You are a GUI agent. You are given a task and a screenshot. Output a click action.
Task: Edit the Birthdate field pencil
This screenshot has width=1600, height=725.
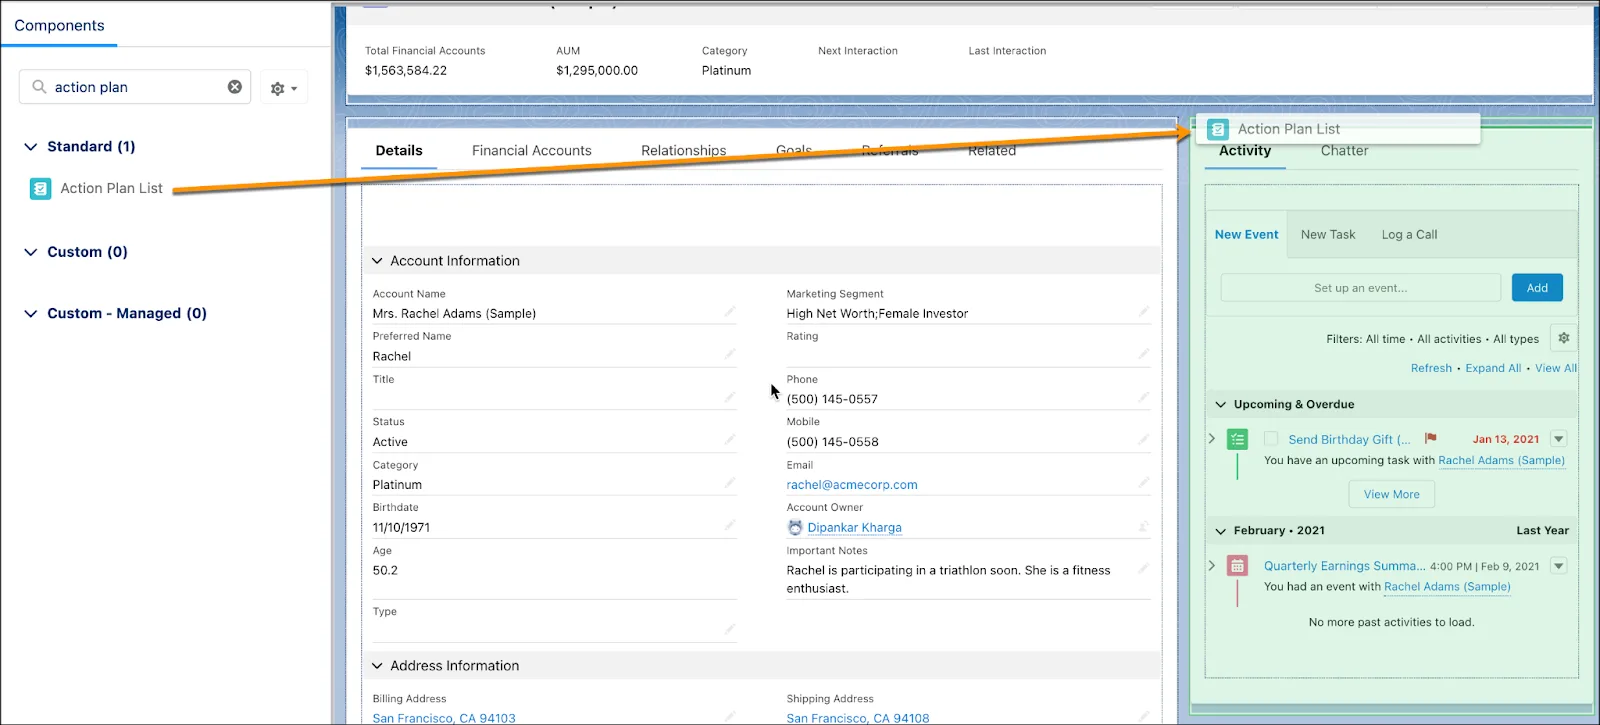point(730,525)
